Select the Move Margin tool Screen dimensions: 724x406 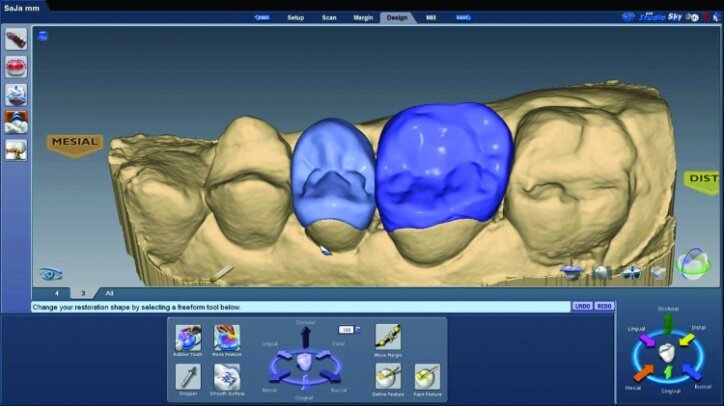click(x=387, y=337)
